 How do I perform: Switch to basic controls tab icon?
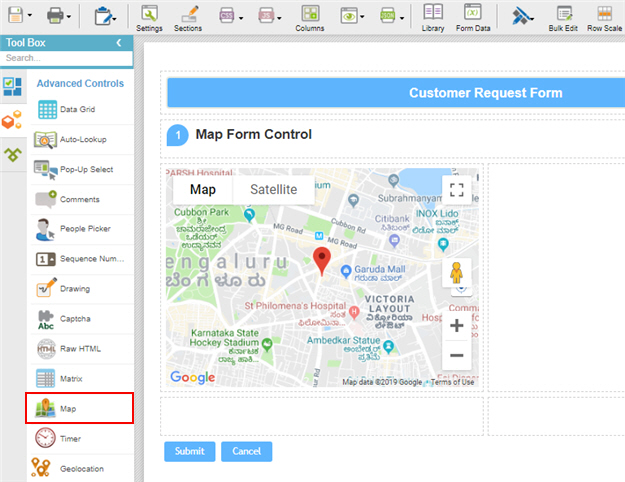click(12, 87)
